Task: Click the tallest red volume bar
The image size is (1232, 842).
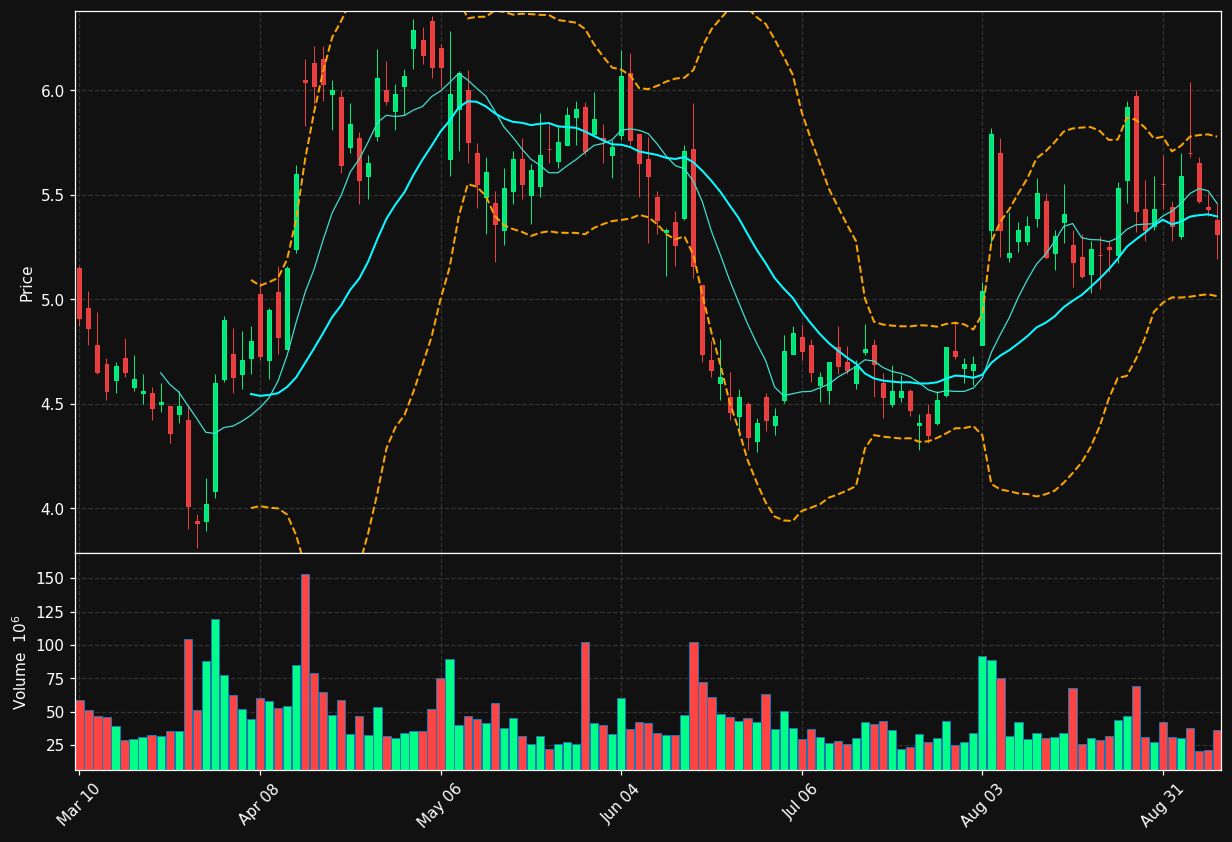Action: pyautogui.click(x=305, y=672)
